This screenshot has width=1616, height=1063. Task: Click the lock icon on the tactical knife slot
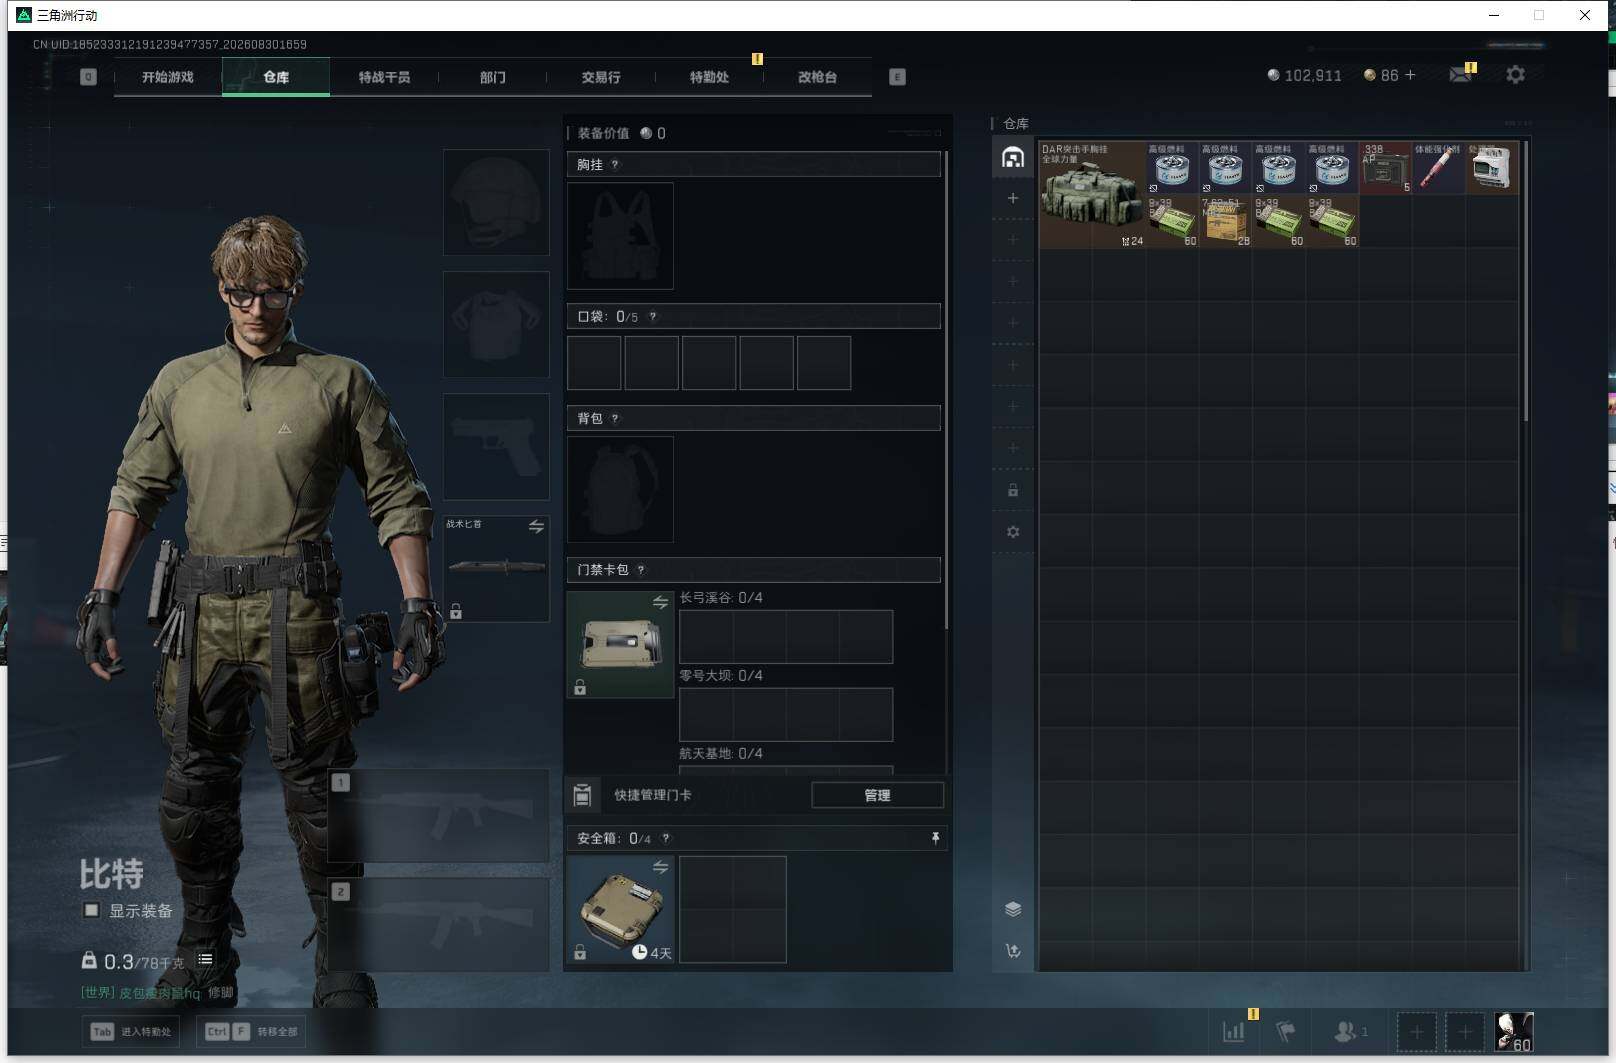pos(456,611)
